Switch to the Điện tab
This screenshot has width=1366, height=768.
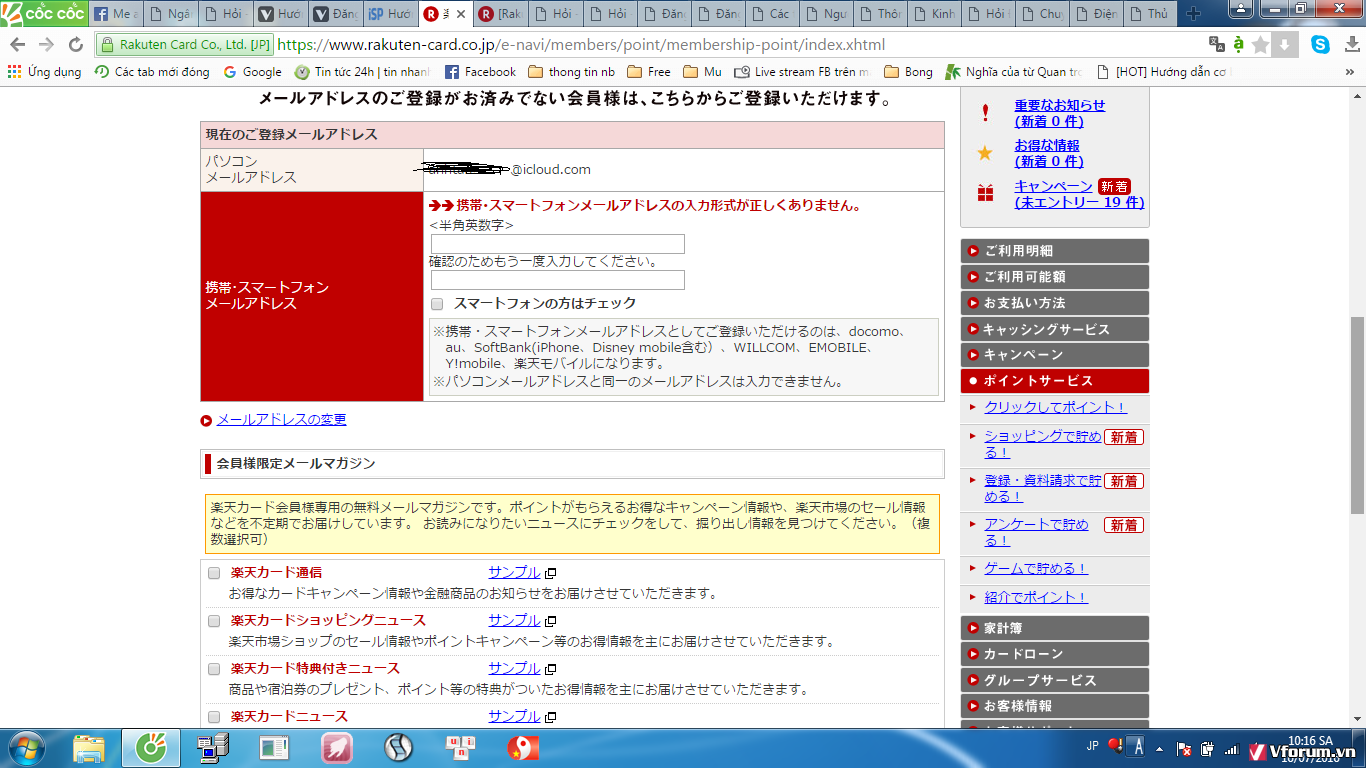(1097, 14)
